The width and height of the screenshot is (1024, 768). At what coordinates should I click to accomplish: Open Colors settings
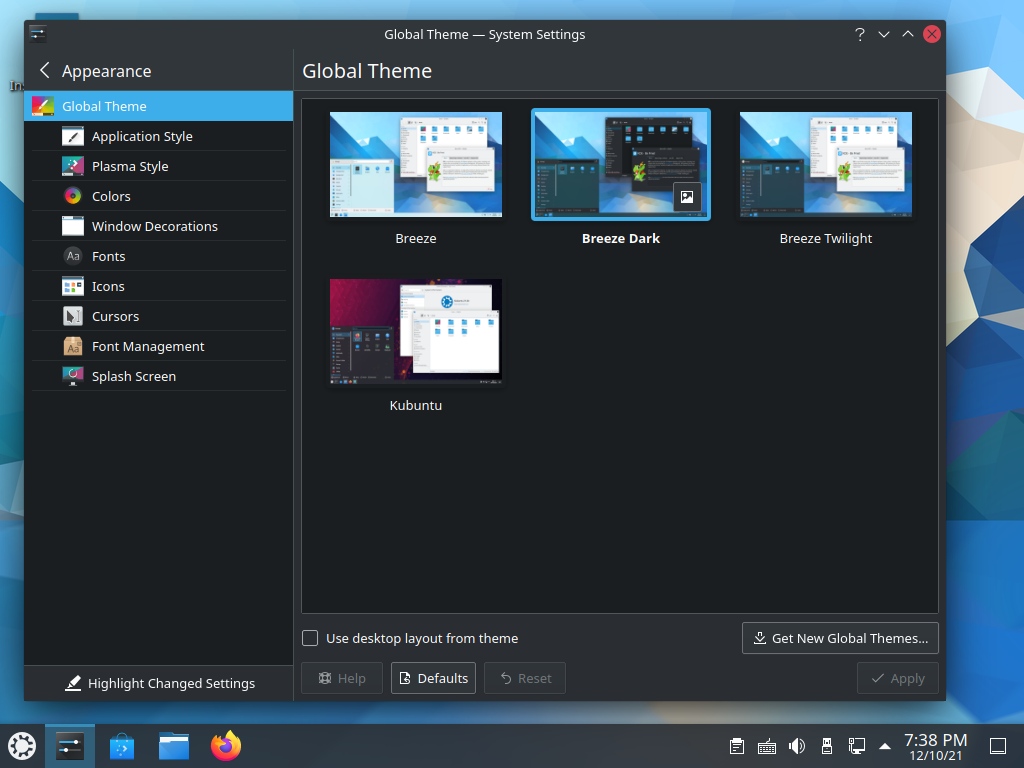[159, 196]
